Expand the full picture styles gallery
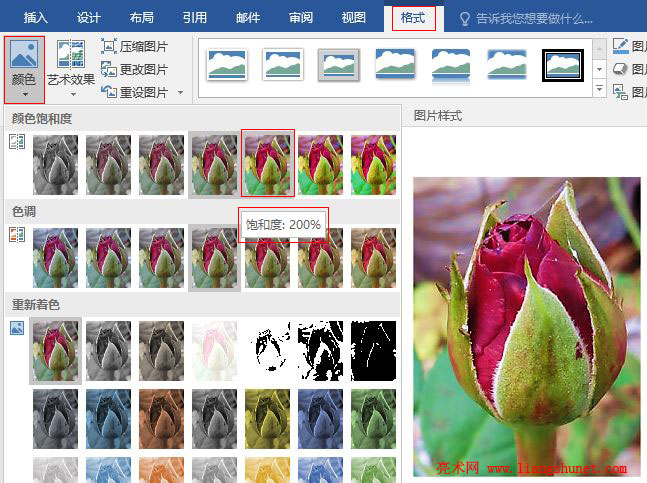Viewport: 647px width, 483px height. (x=600, y=88)
